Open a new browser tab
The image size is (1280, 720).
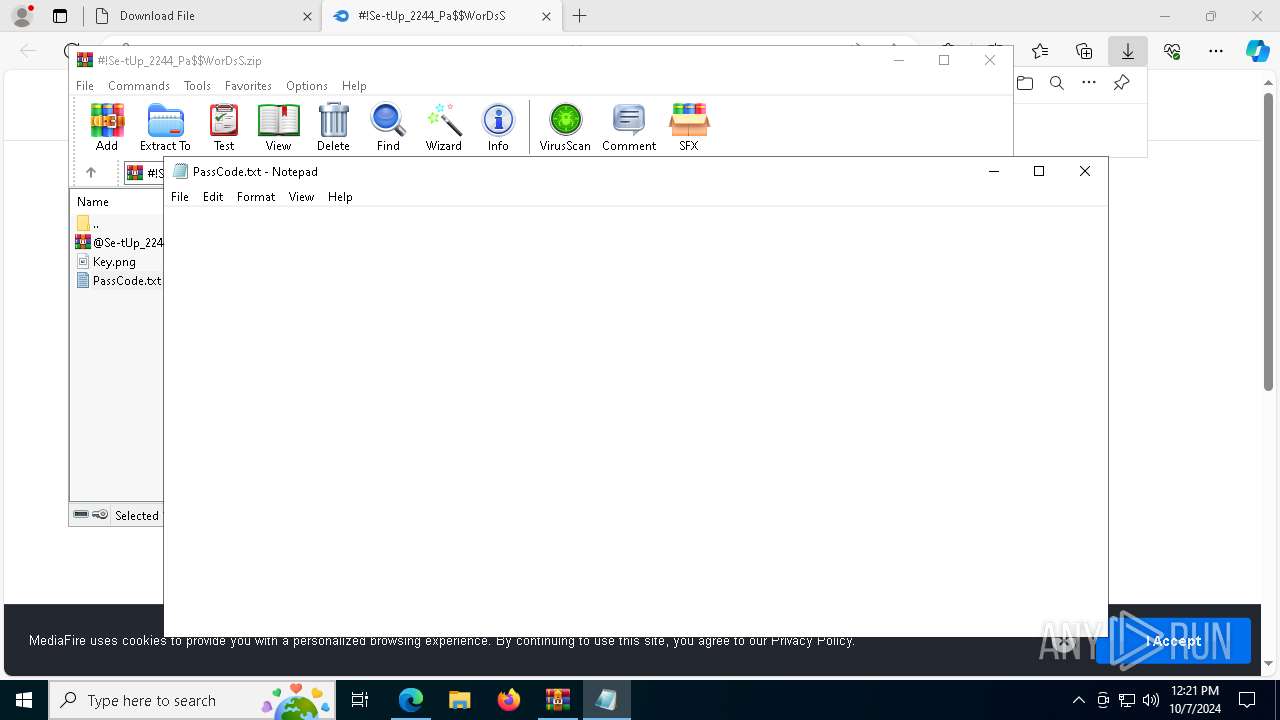tap(579, 16)
